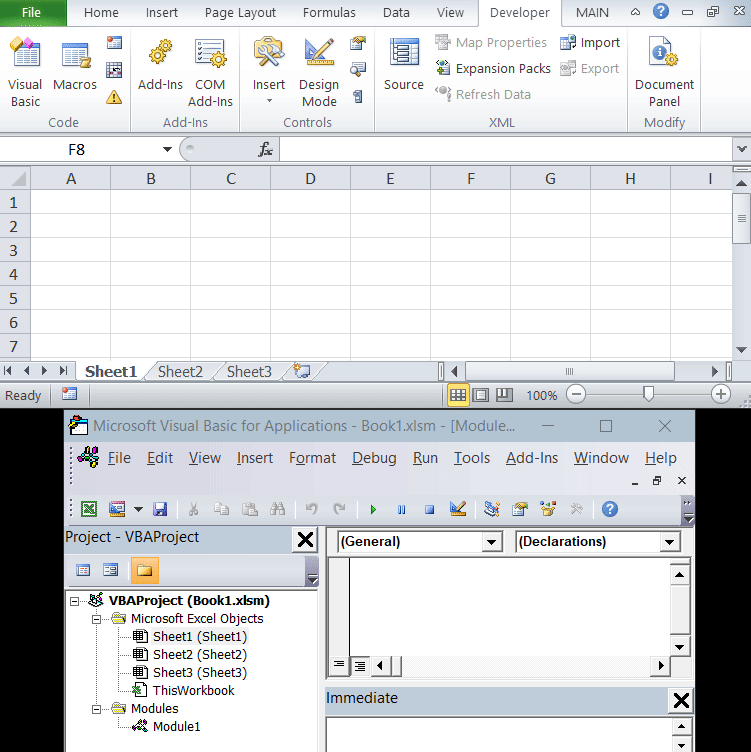
Task: Switch to Sheet2 tab
Action: point(180,372)
